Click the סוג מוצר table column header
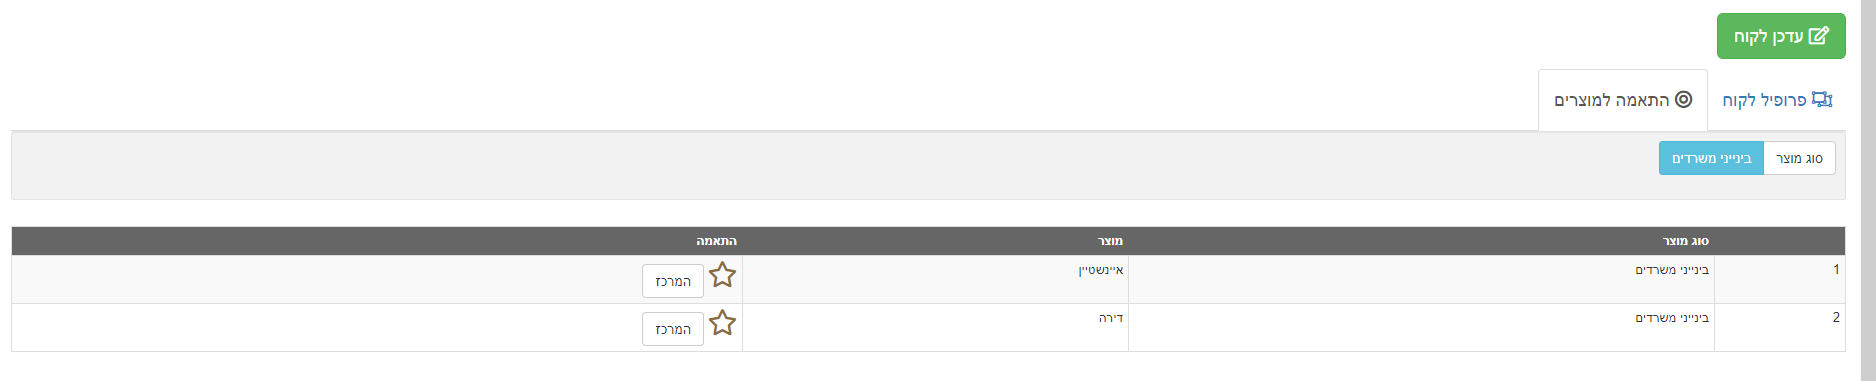The image size is (1876, 381). click(x=1685, y=241)
